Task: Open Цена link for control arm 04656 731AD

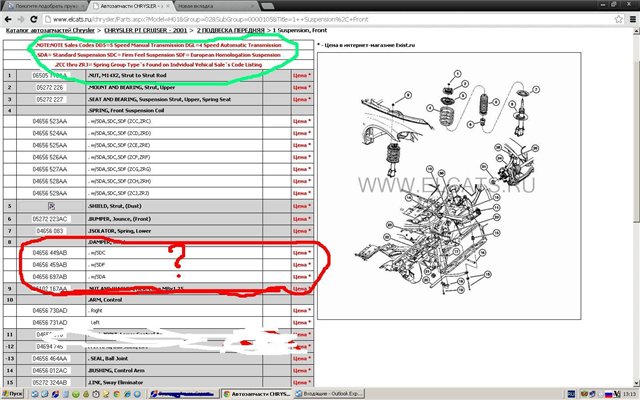Action: pyautogui.click(x=302, y=322)
